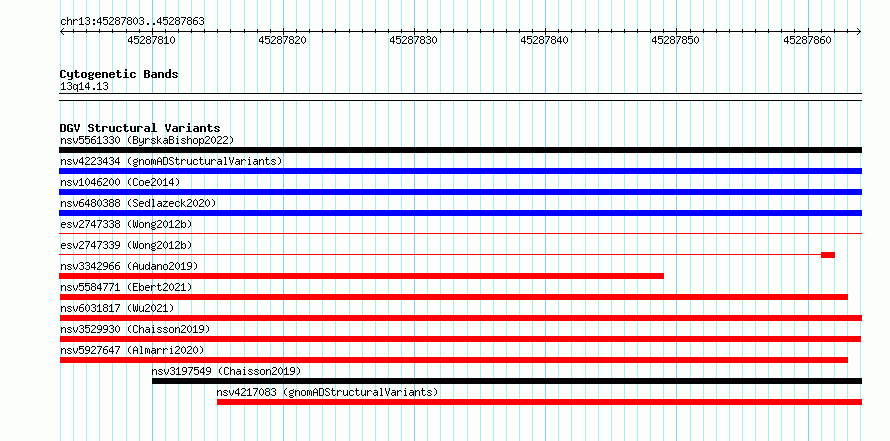Click the black nsv5561330 variant bar
This screenshot has height=441, width=890.
point(460,150)
